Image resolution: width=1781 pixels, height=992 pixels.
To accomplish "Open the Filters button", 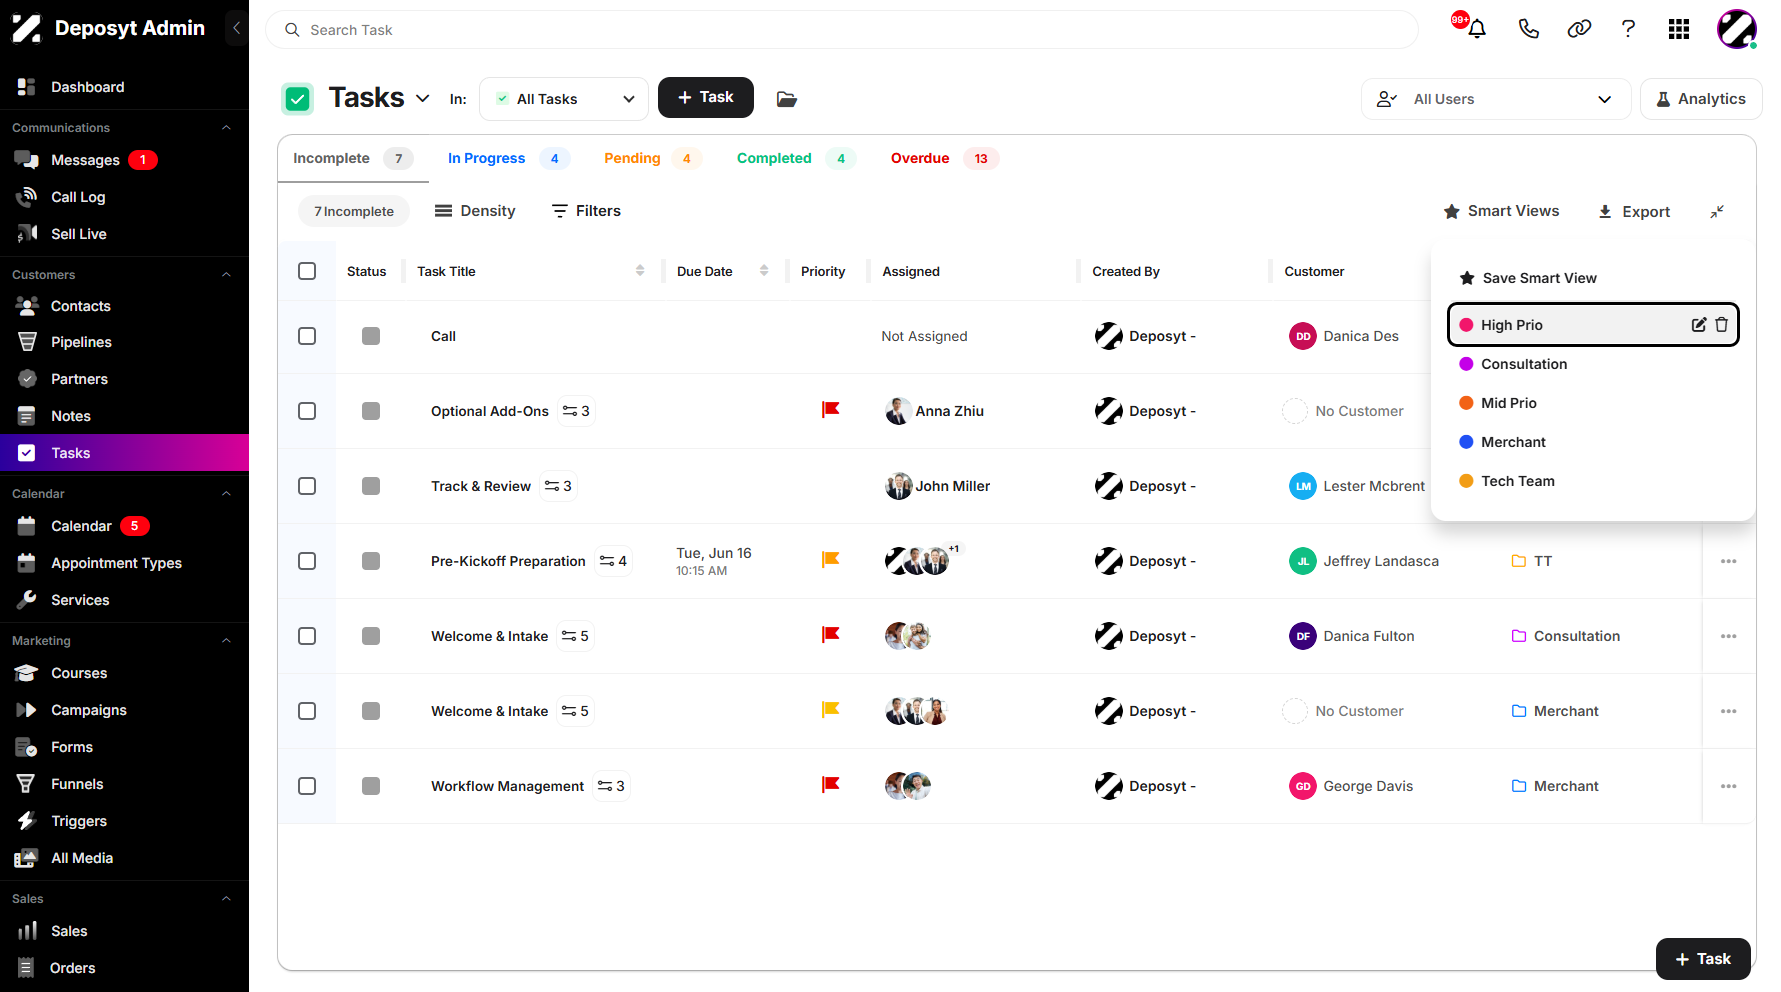I will click(x=587, y=211).
